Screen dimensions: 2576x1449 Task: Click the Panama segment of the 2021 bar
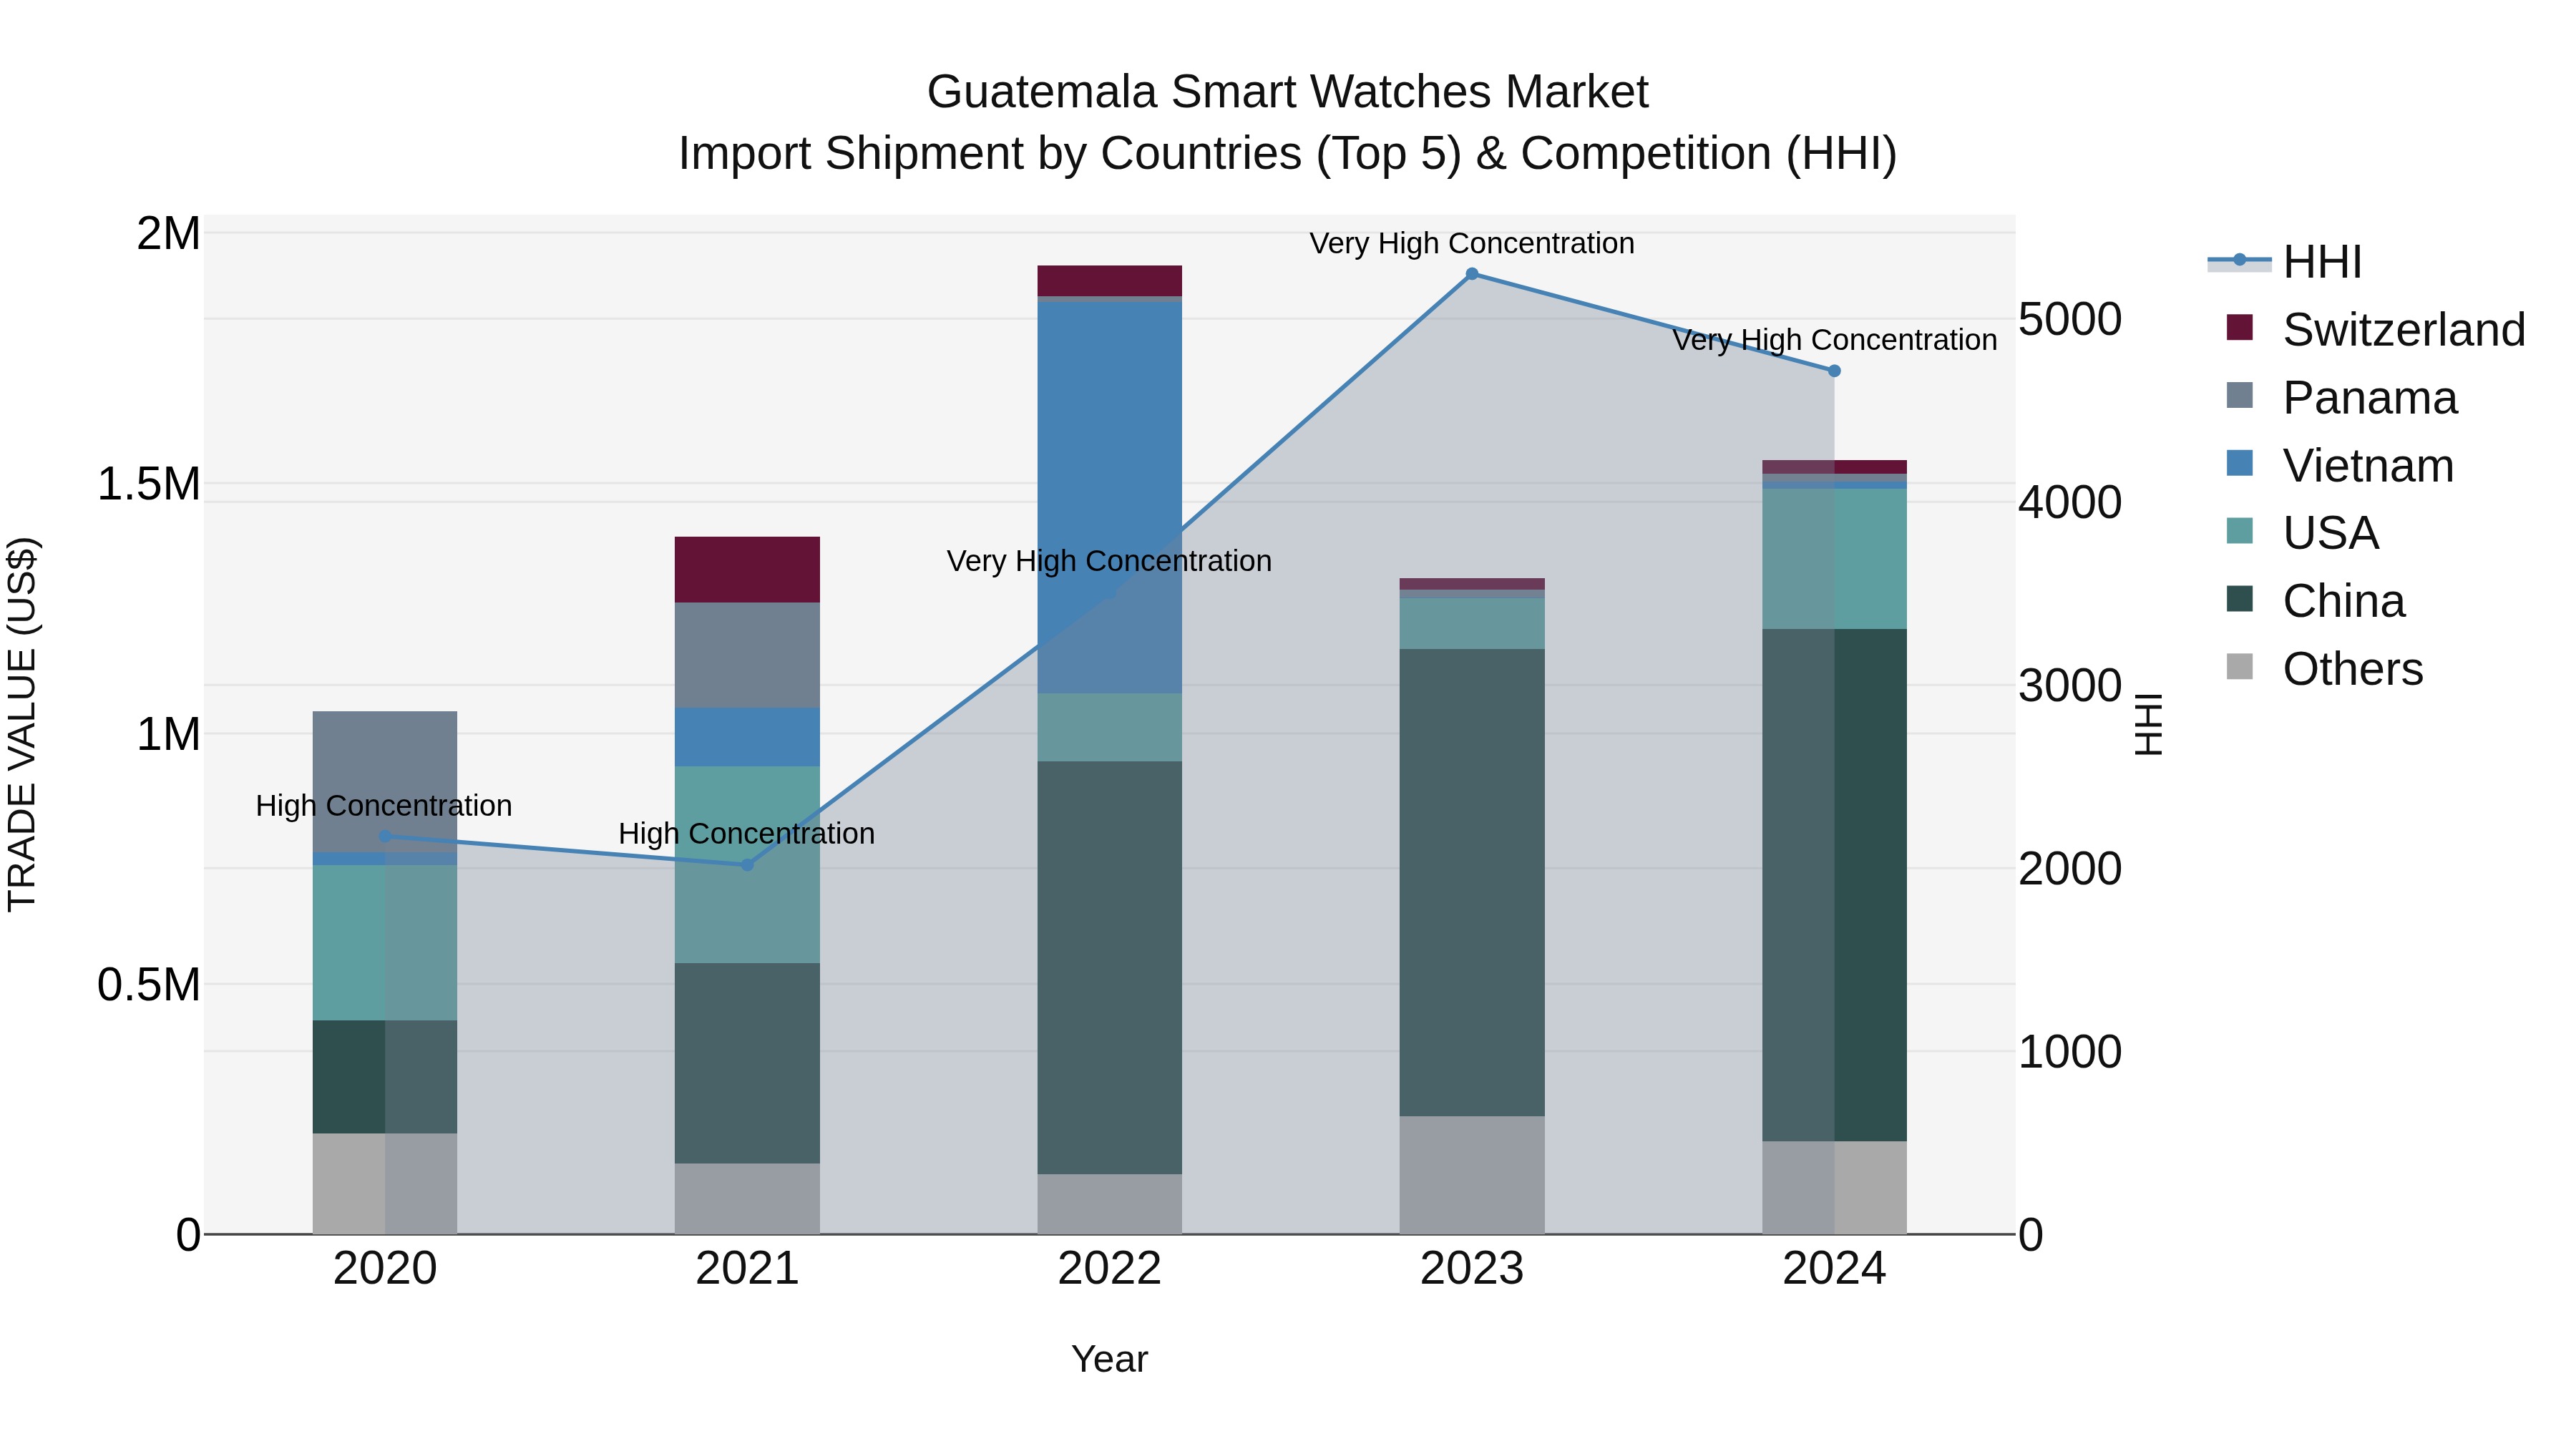tap(747, 655)
